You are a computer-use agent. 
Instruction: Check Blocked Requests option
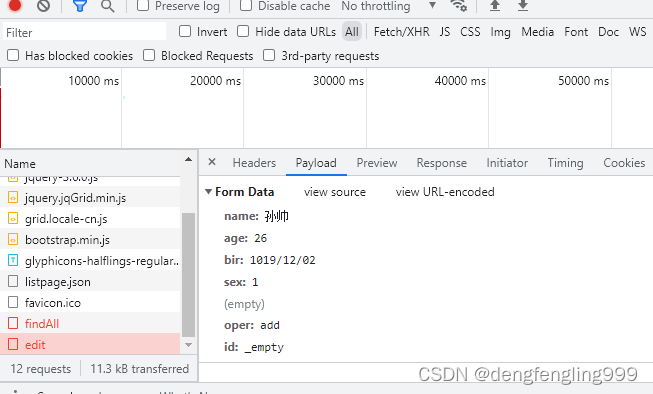point(149,55)
